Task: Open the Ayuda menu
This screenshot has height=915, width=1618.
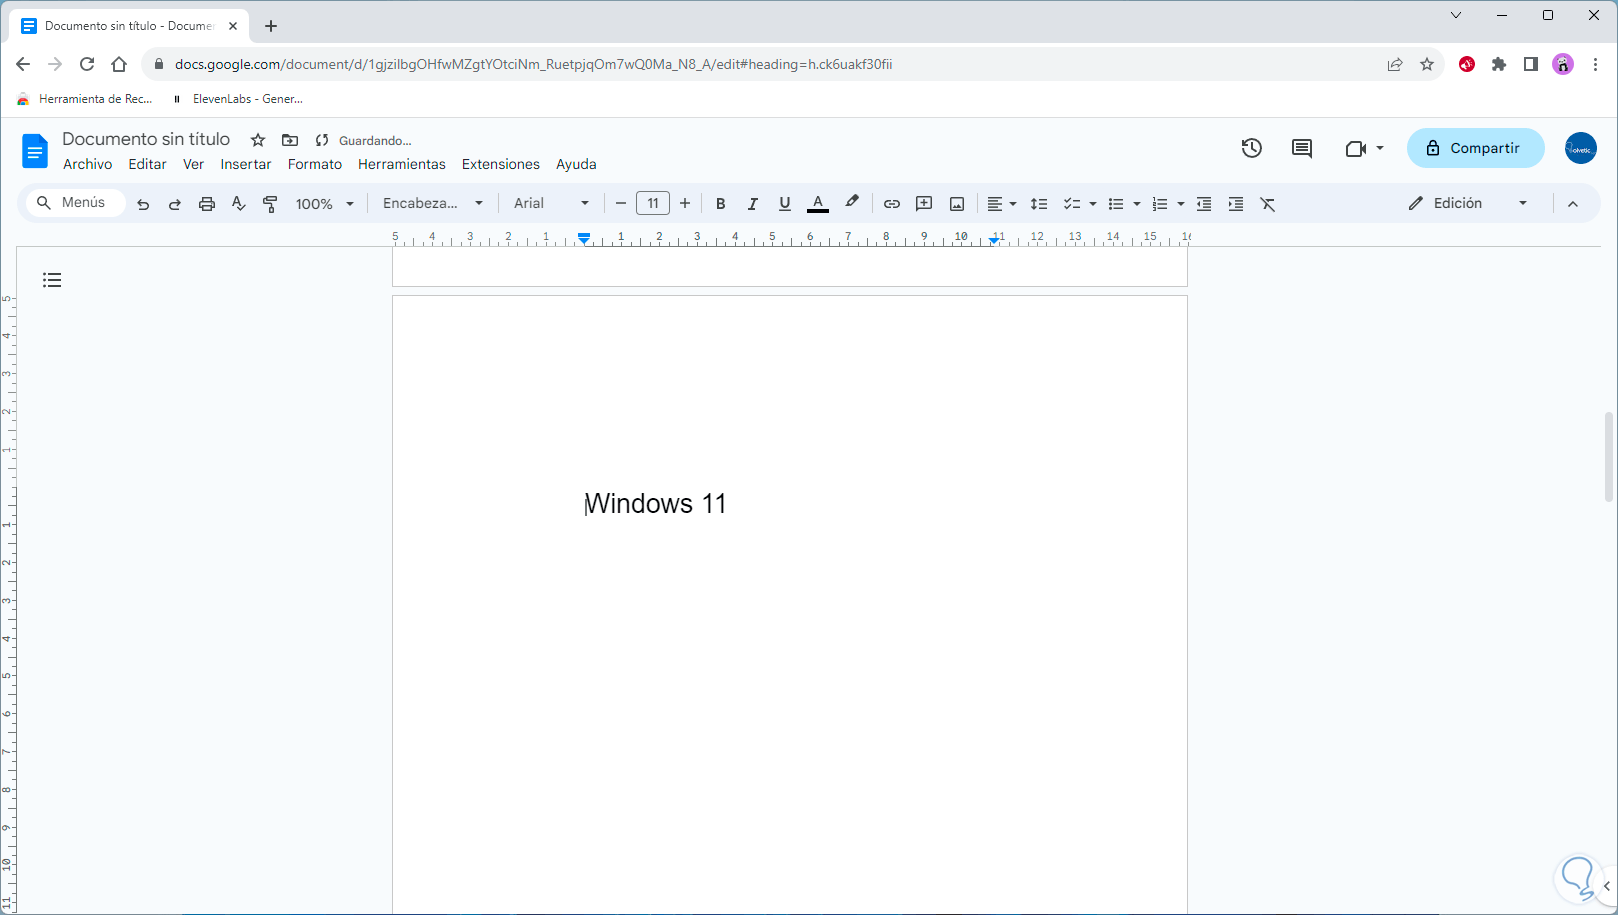Action: pos(576,164)
